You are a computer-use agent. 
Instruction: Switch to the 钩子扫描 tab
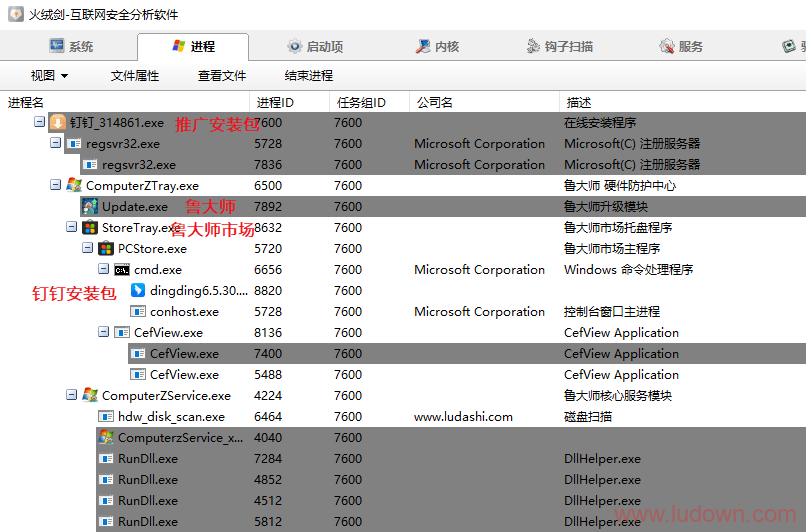(x=559, y=47)
